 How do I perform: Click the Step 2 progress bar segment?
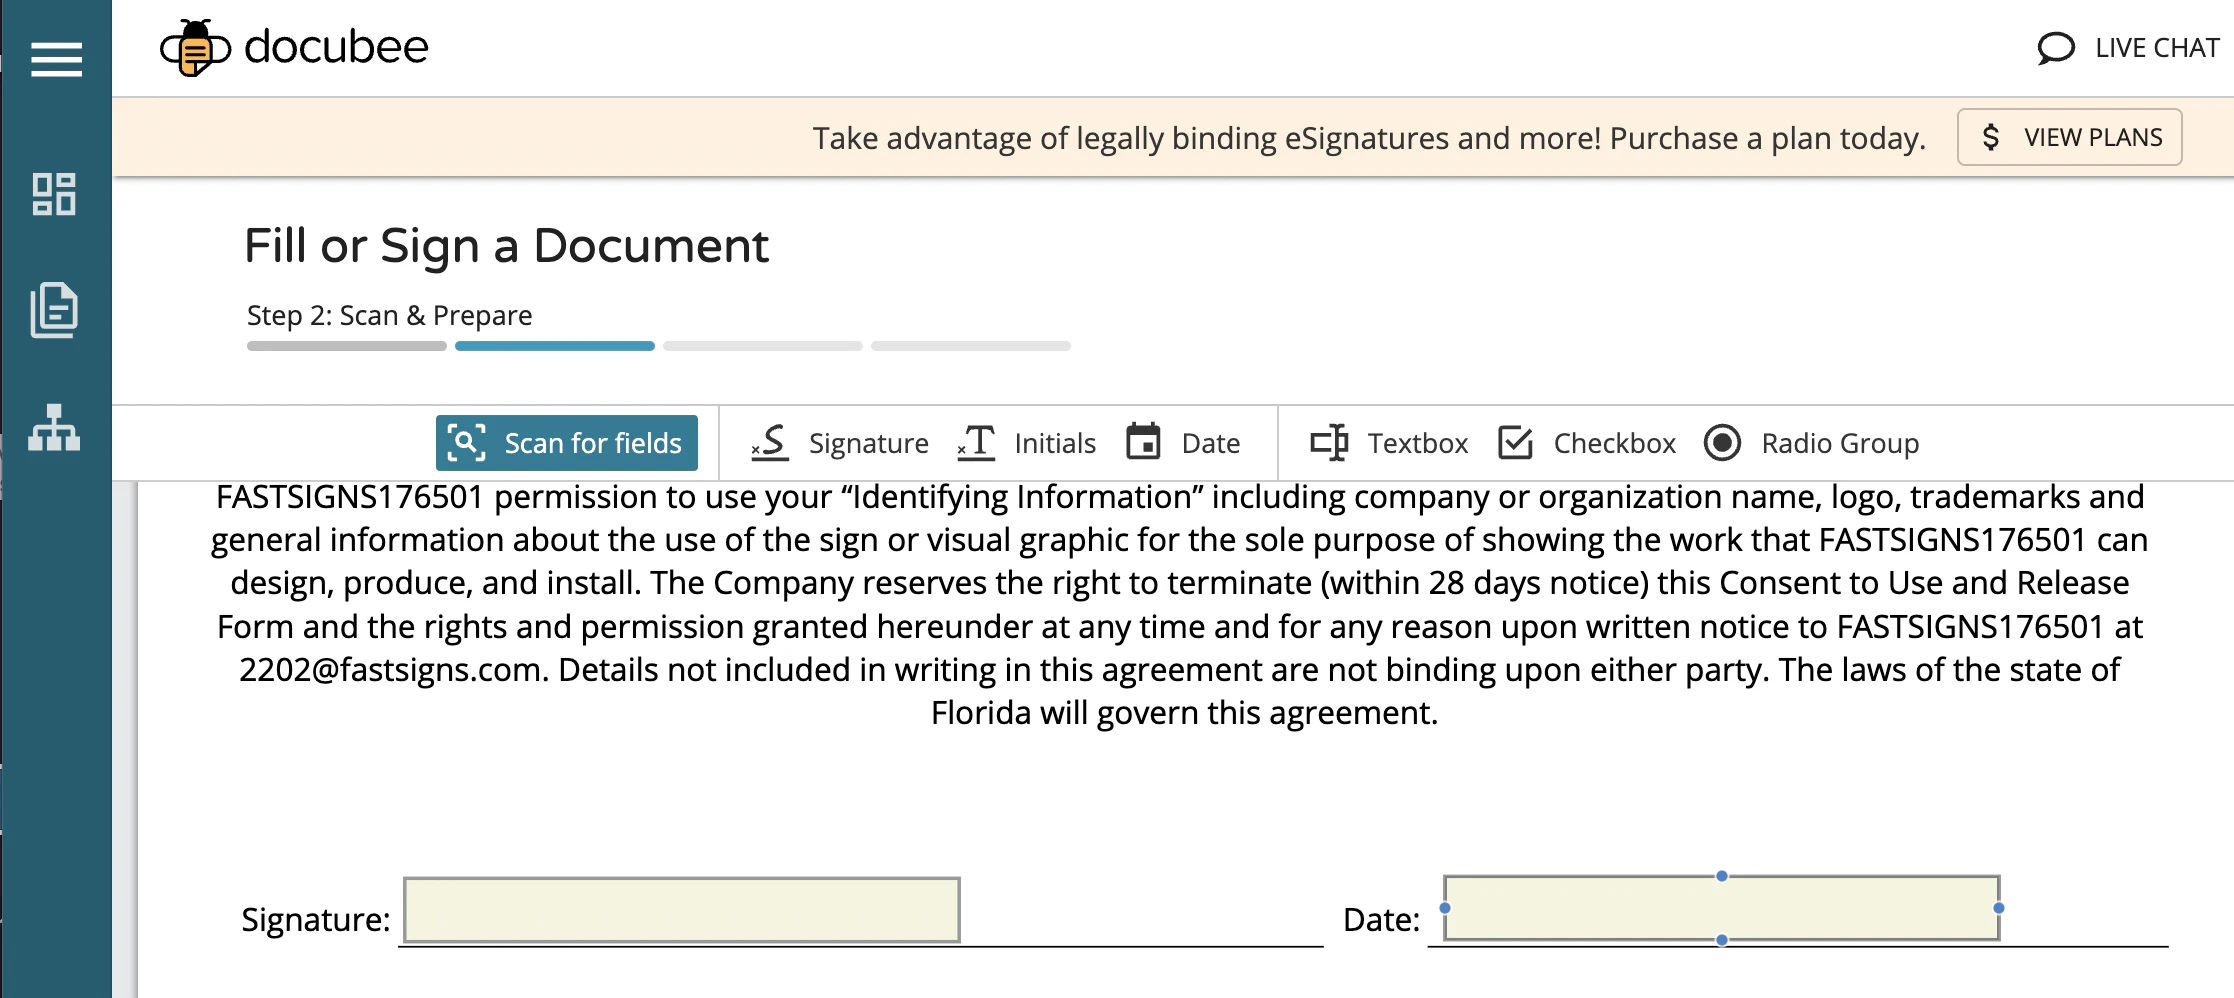coord(554,346)
